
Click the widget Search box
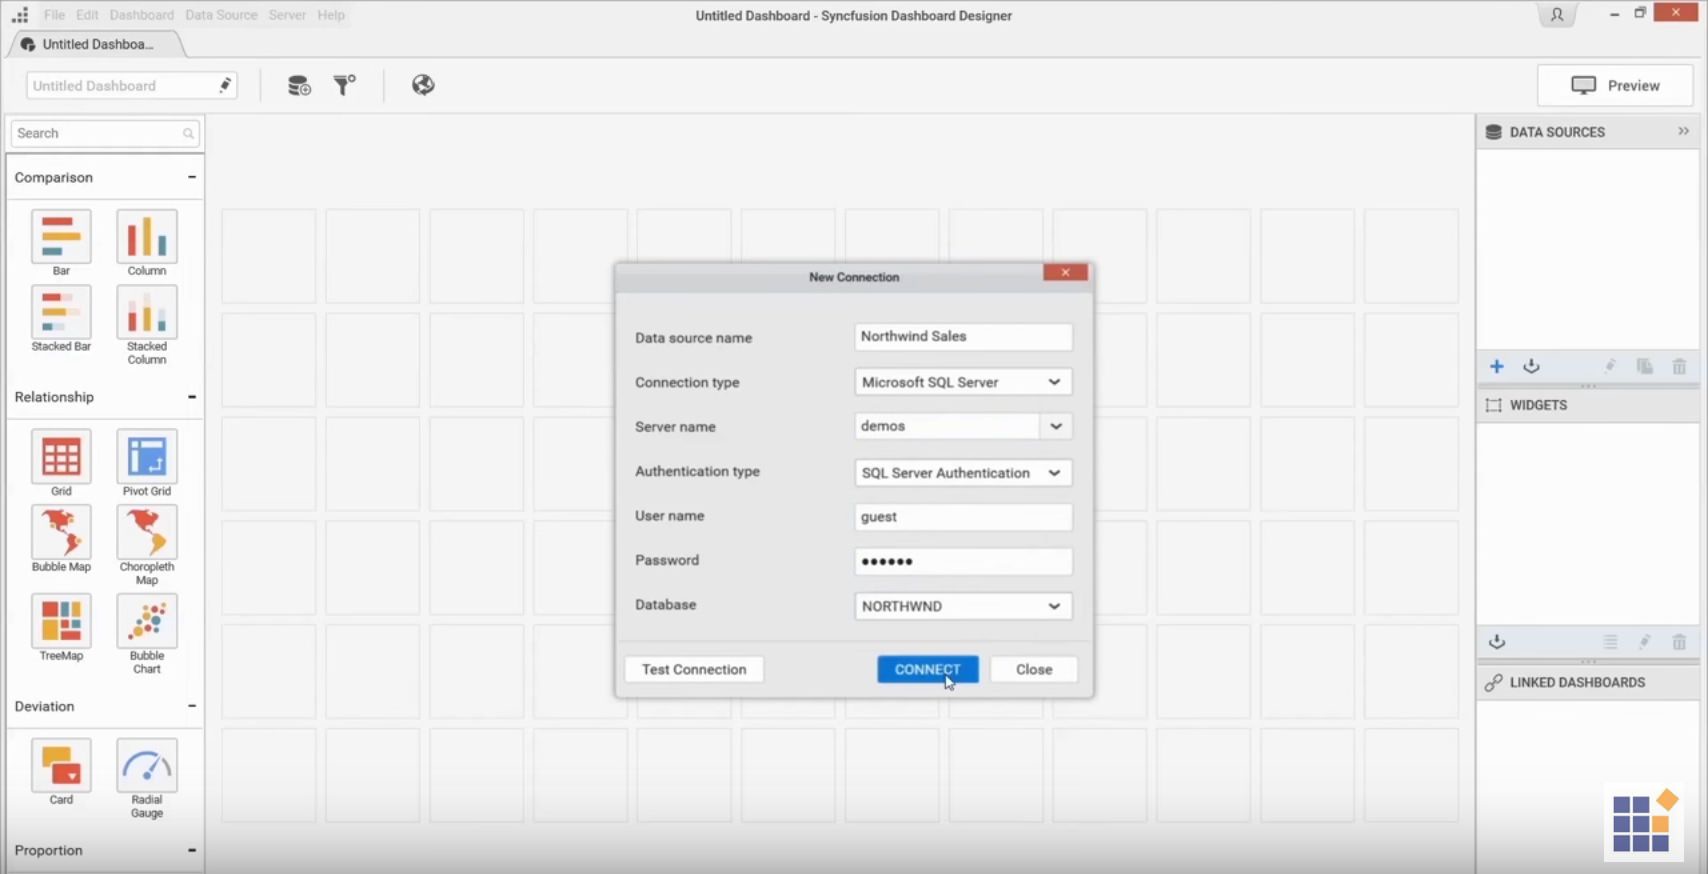104,133
